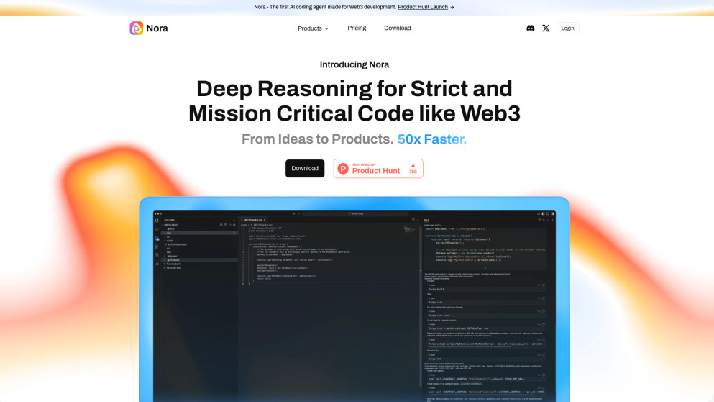Click the Product Hunt circular P logo

pos(343,169)
